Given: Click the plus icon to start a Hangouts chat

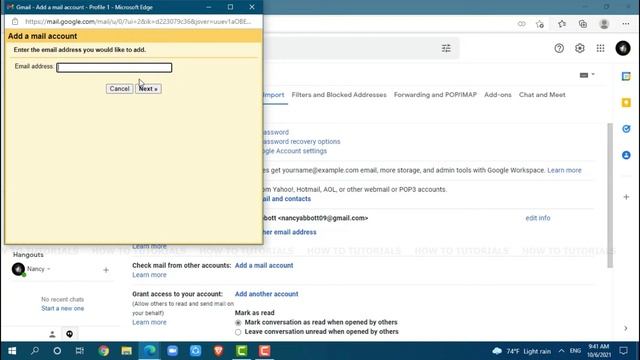Looking at the screenshot, I should (x=106, y=270).
